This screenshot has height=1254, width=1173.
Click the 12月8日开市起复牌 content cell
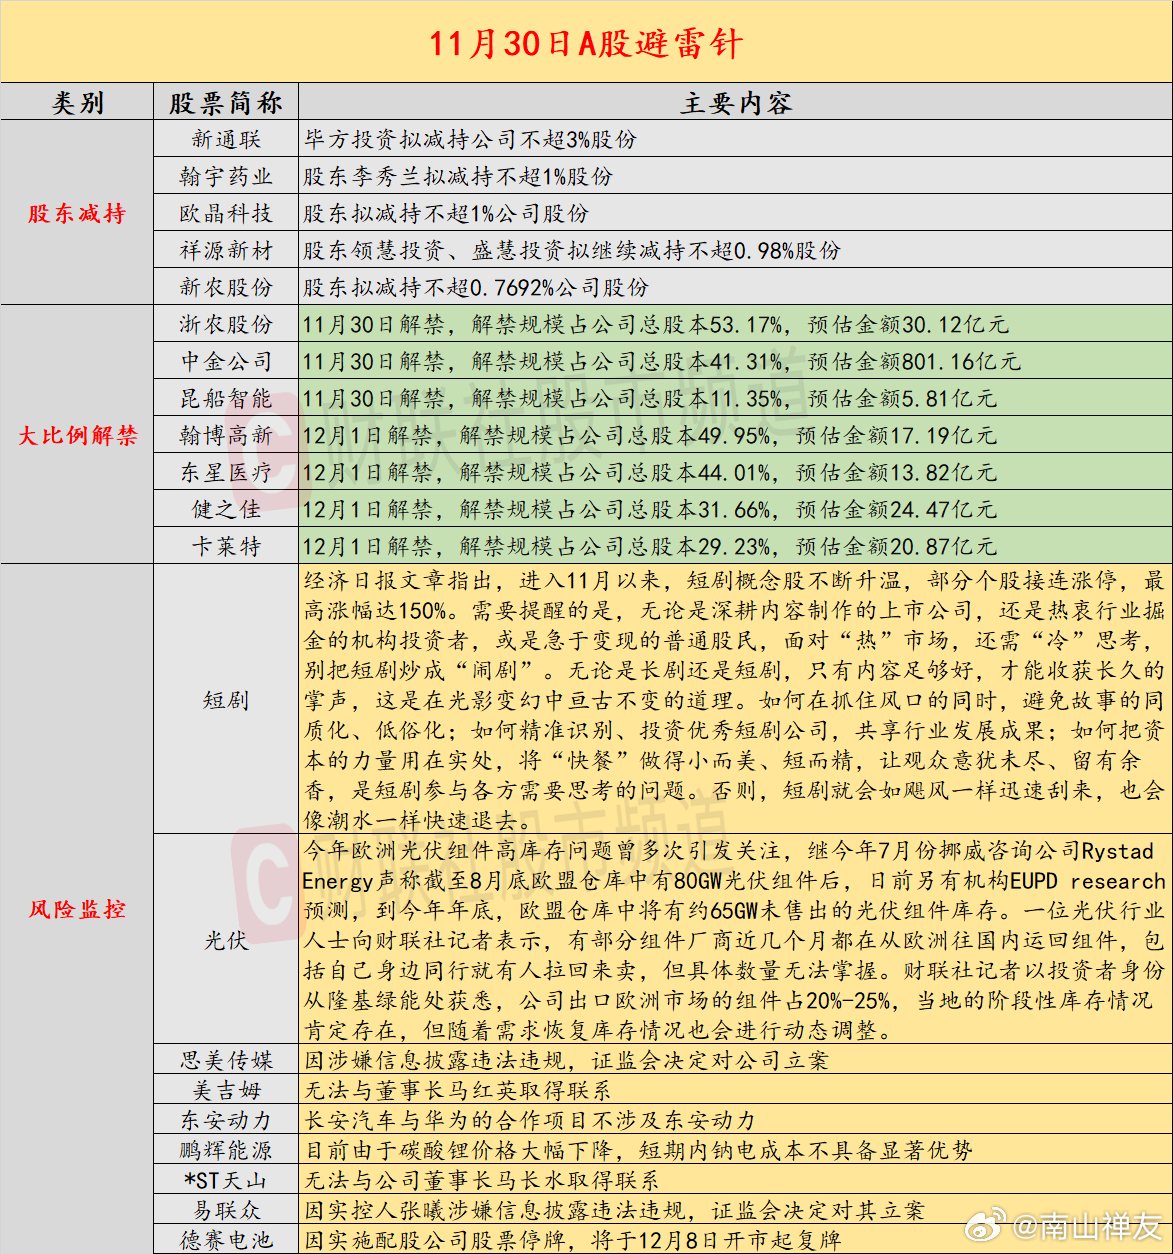pos(735,1240)
